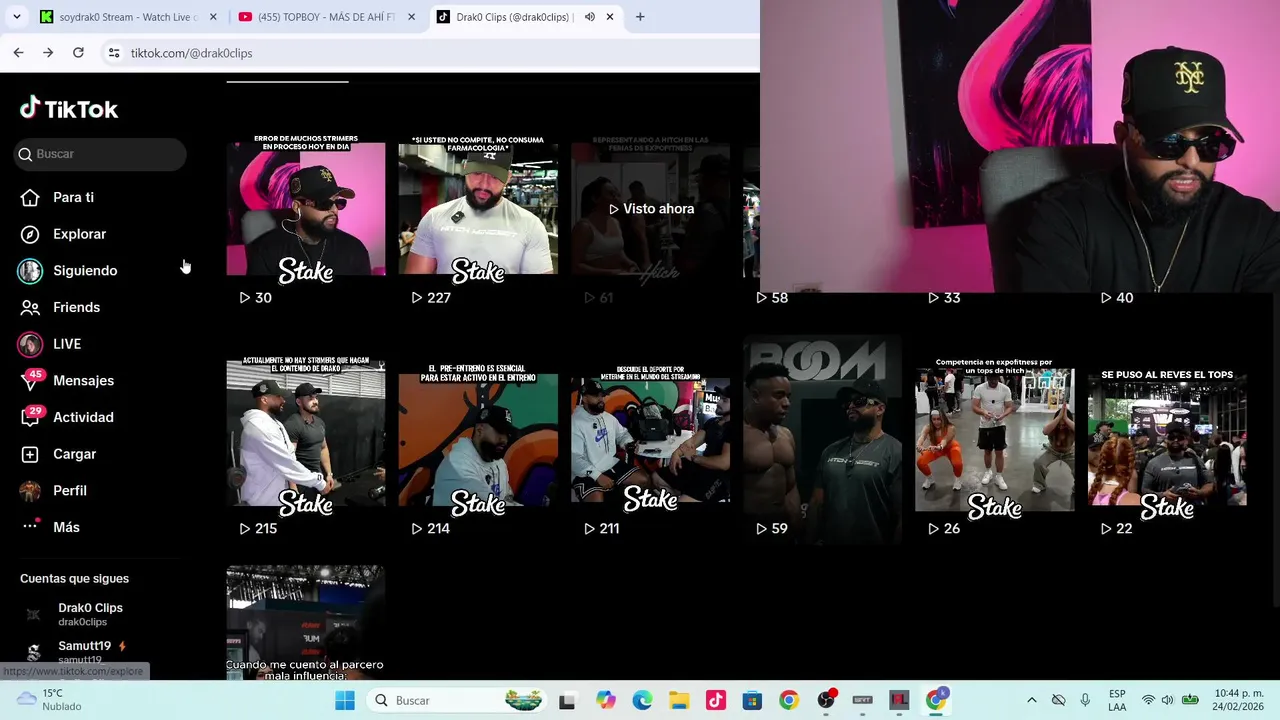Screen dimensions: 1280x720
Task: Open the 'El pre-entreno es esencial' video
Action: (x=478, y=437)
